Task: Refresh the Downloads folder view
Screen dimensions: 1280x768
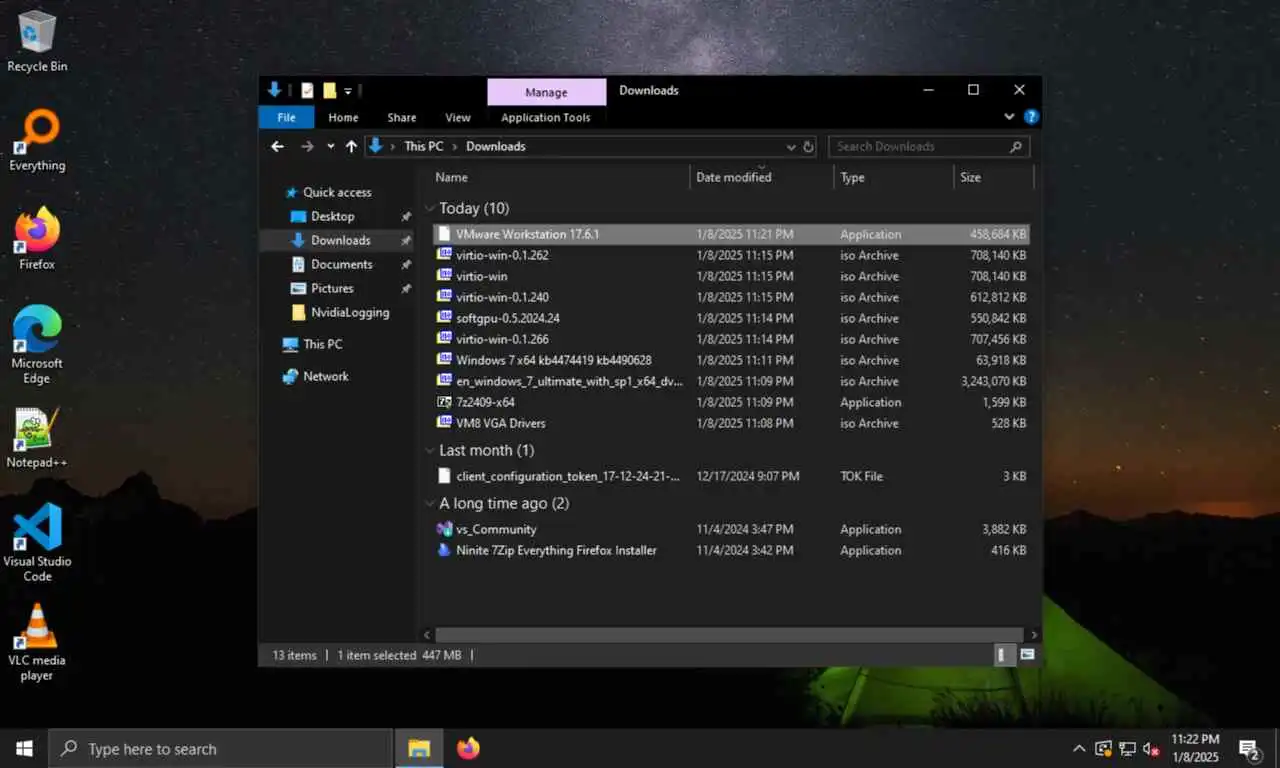Action: (808, 146)
